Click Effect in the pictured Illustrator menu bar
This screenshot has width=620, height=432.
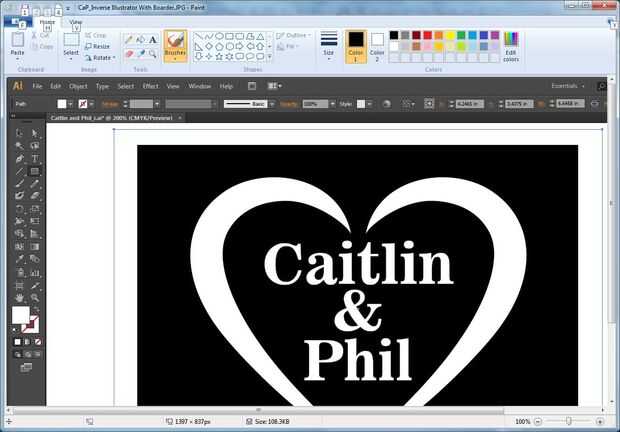click(150, 86)
